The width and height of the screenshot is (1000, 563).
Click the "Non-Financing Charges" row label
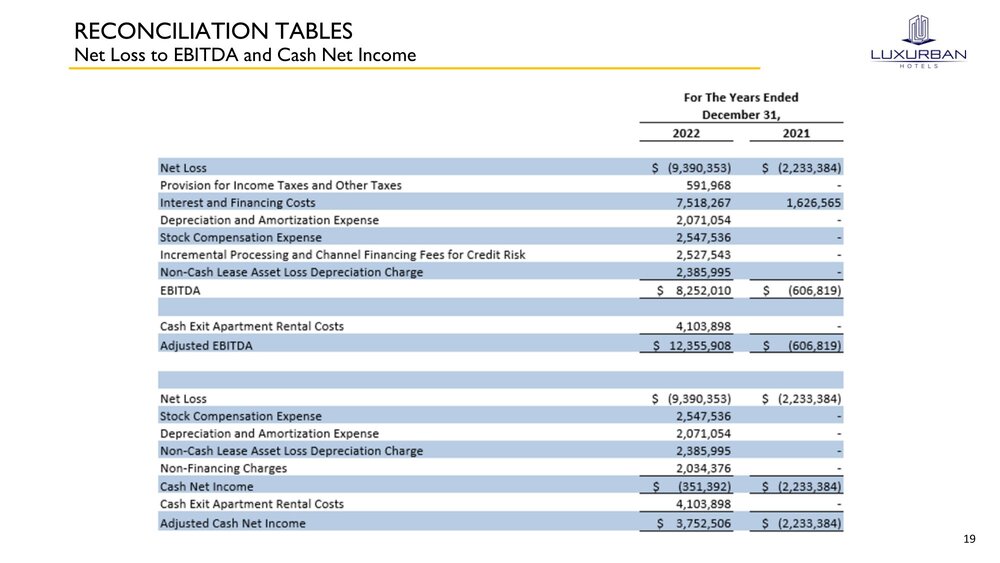[x=223, y=468]
